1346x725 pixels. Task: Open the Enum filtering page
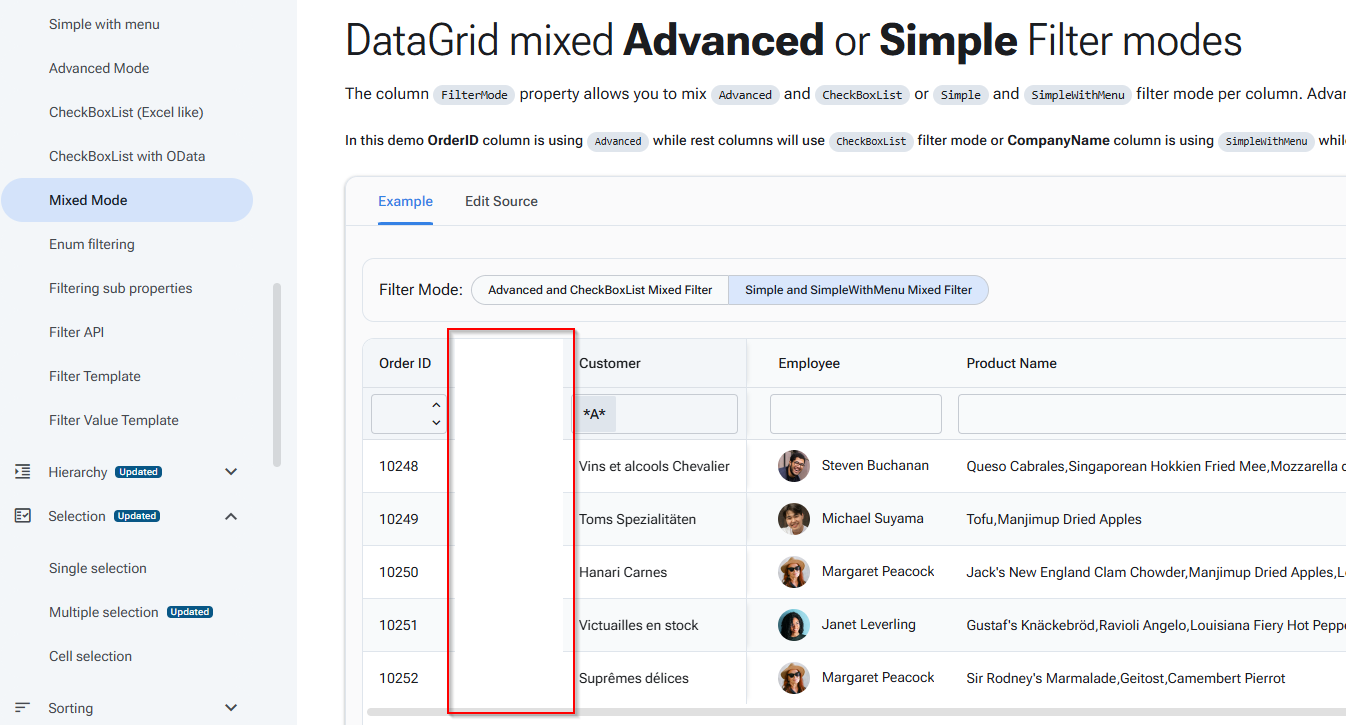[x=92, y=244]
